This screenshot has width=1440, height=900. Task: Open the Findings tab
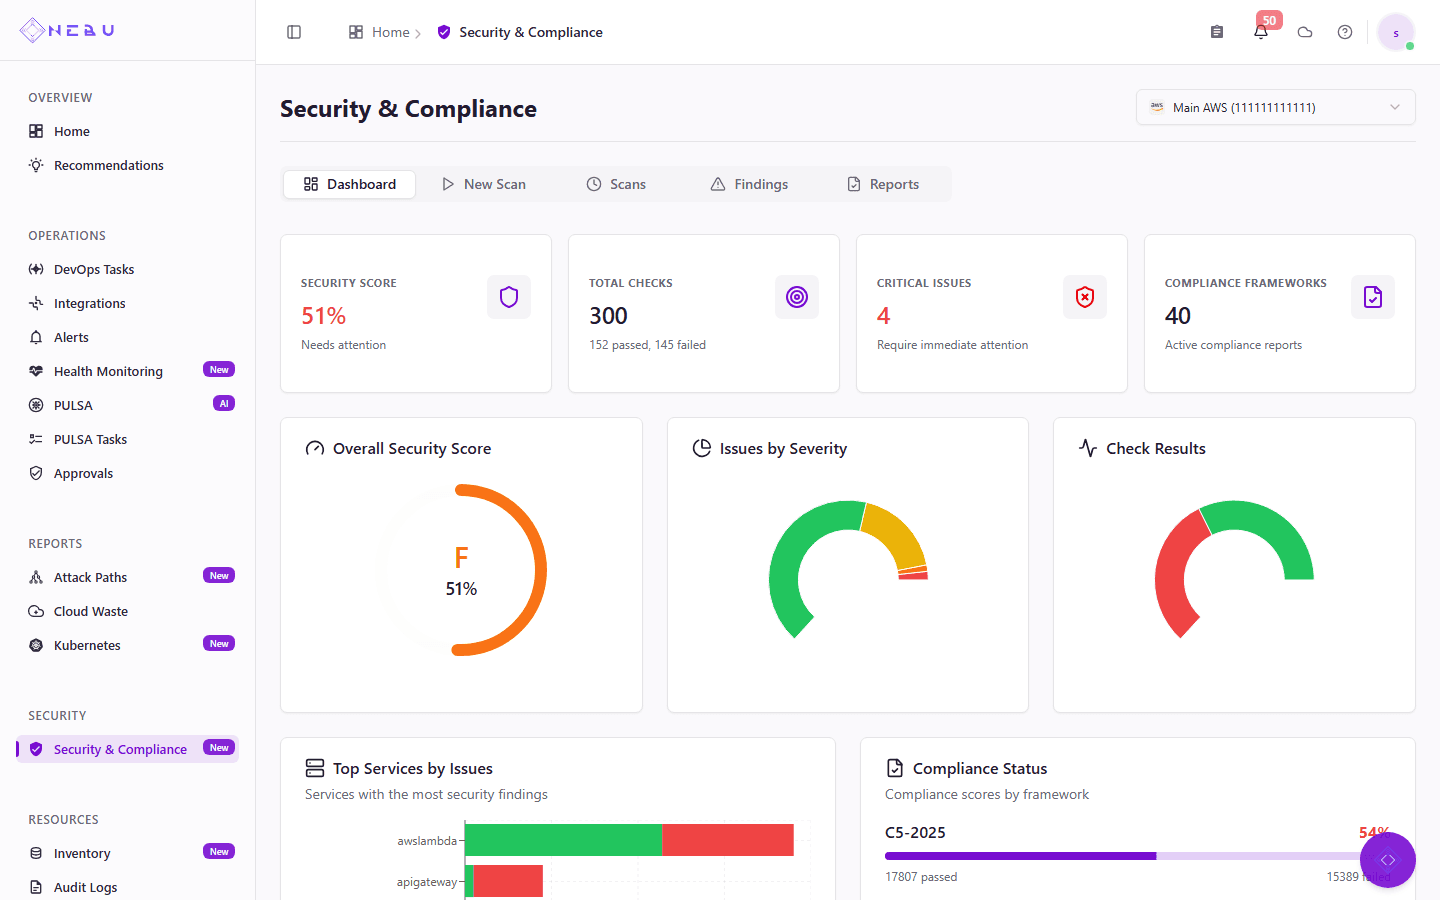pyautogui.click(x=749, y=184)
